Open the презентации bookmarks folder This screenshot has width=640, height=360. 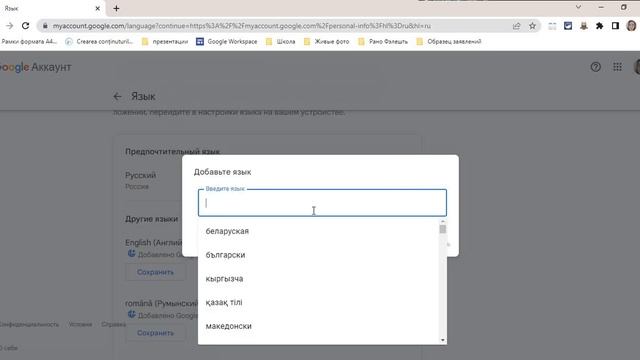(165, 42)
